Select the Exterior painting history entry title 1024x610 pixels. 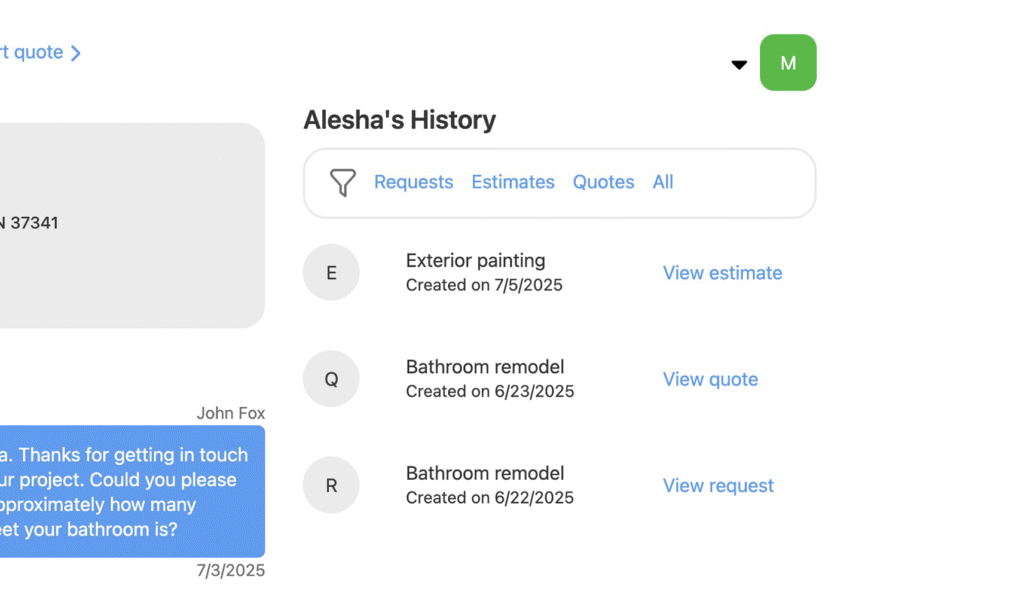pyautogui.click(x=475, y=261)
